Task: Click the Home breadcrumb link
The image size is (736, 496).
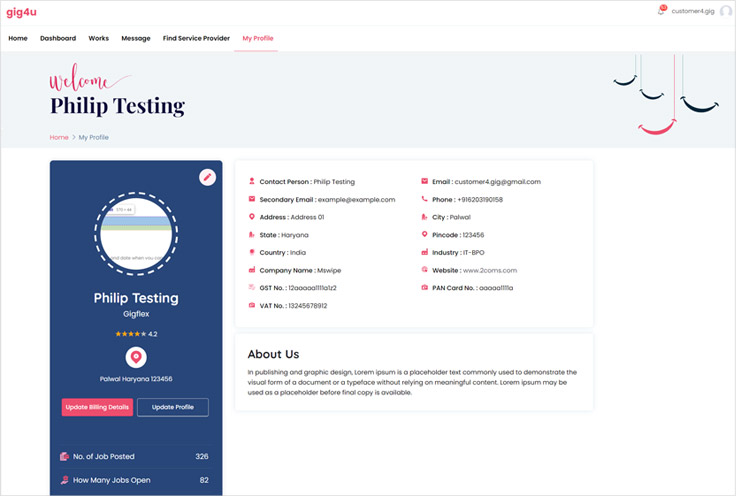Action: coord(59,137)
